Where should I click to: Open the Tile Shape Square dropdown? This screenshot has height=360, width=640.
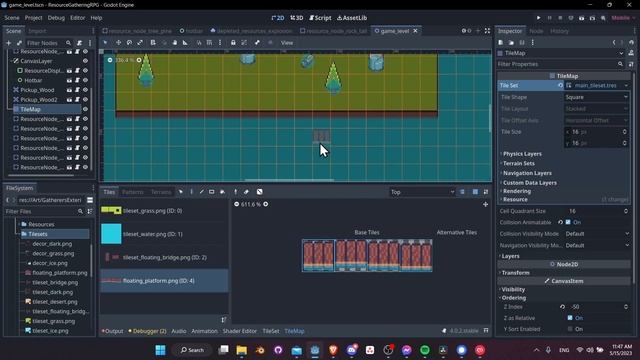(596, 97)
